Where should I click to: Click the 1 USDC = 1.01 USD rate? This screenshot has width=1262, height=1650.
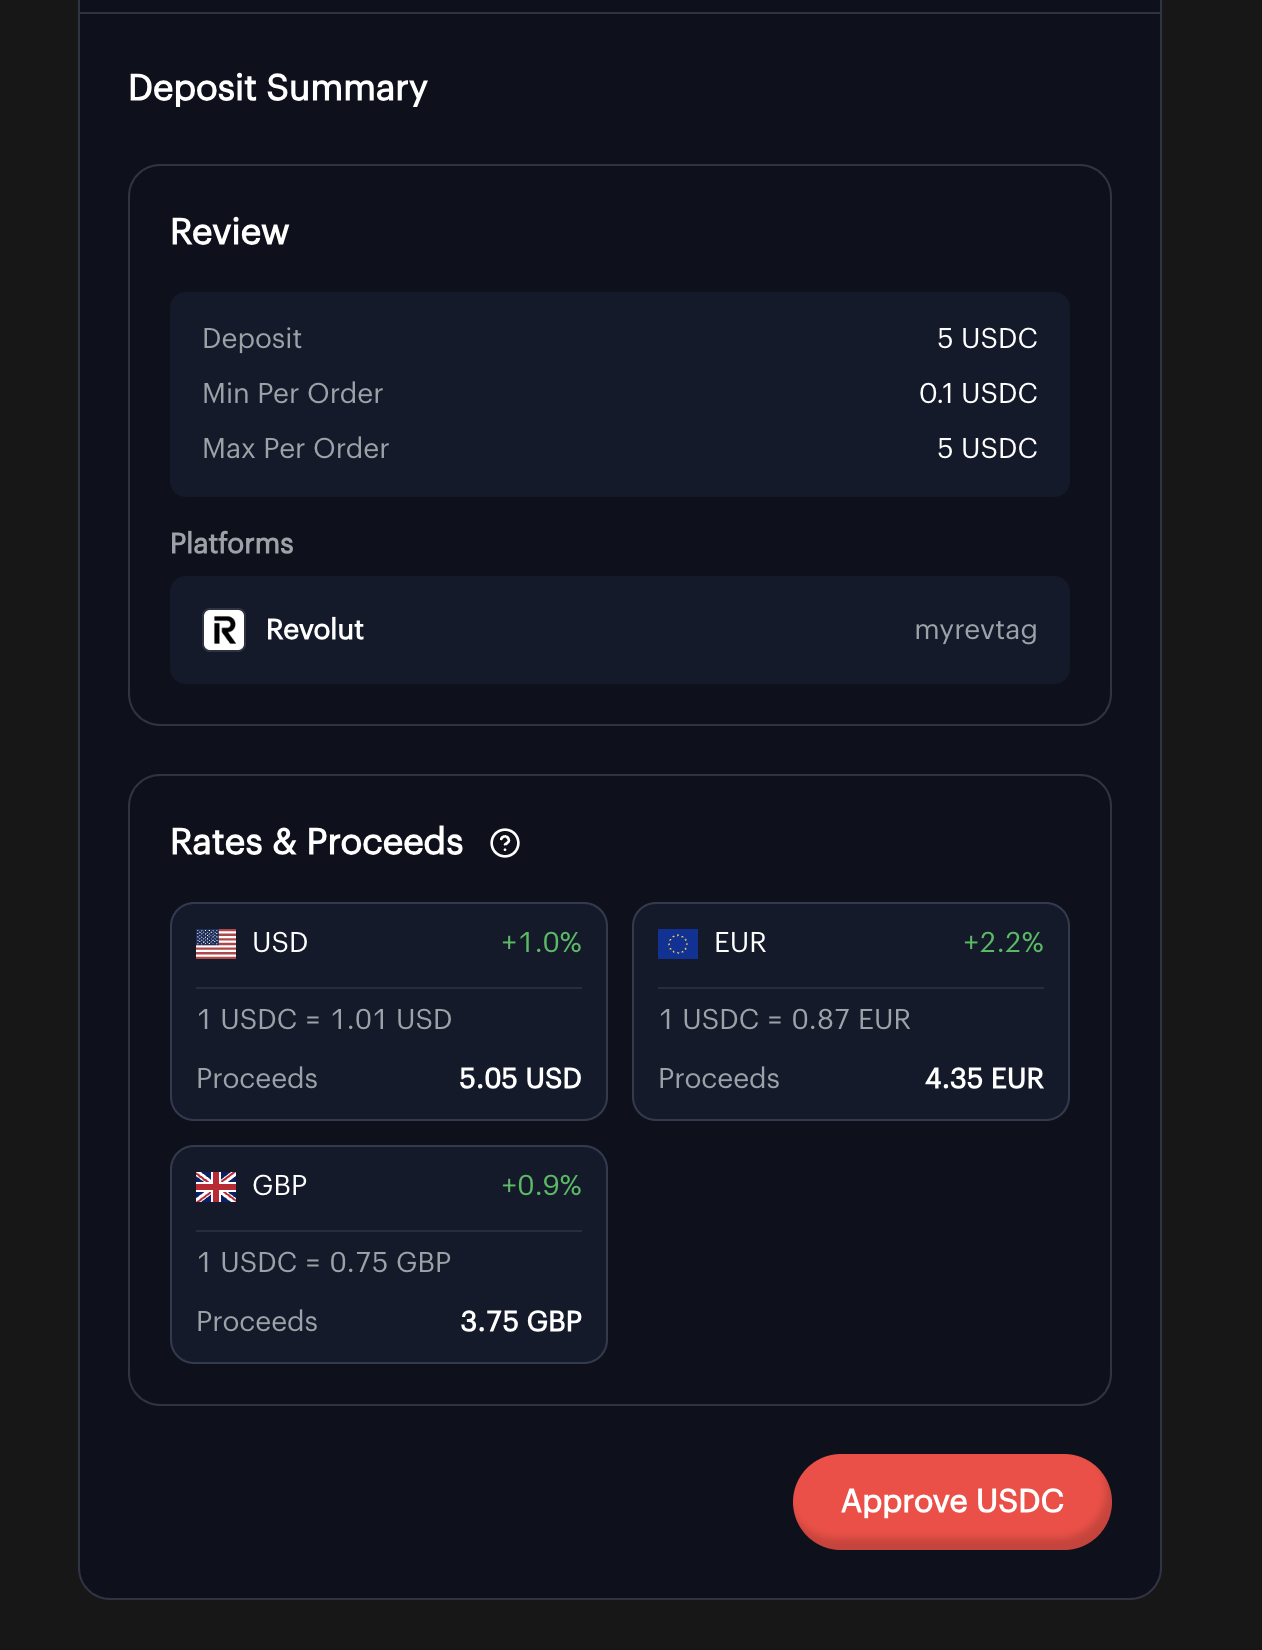(325, 1019)
